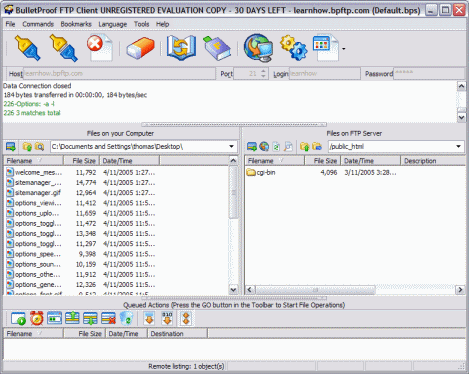This screenshot has width=469, height=374.
Task: Click the Port spinner up arrow
Action: 263,71
